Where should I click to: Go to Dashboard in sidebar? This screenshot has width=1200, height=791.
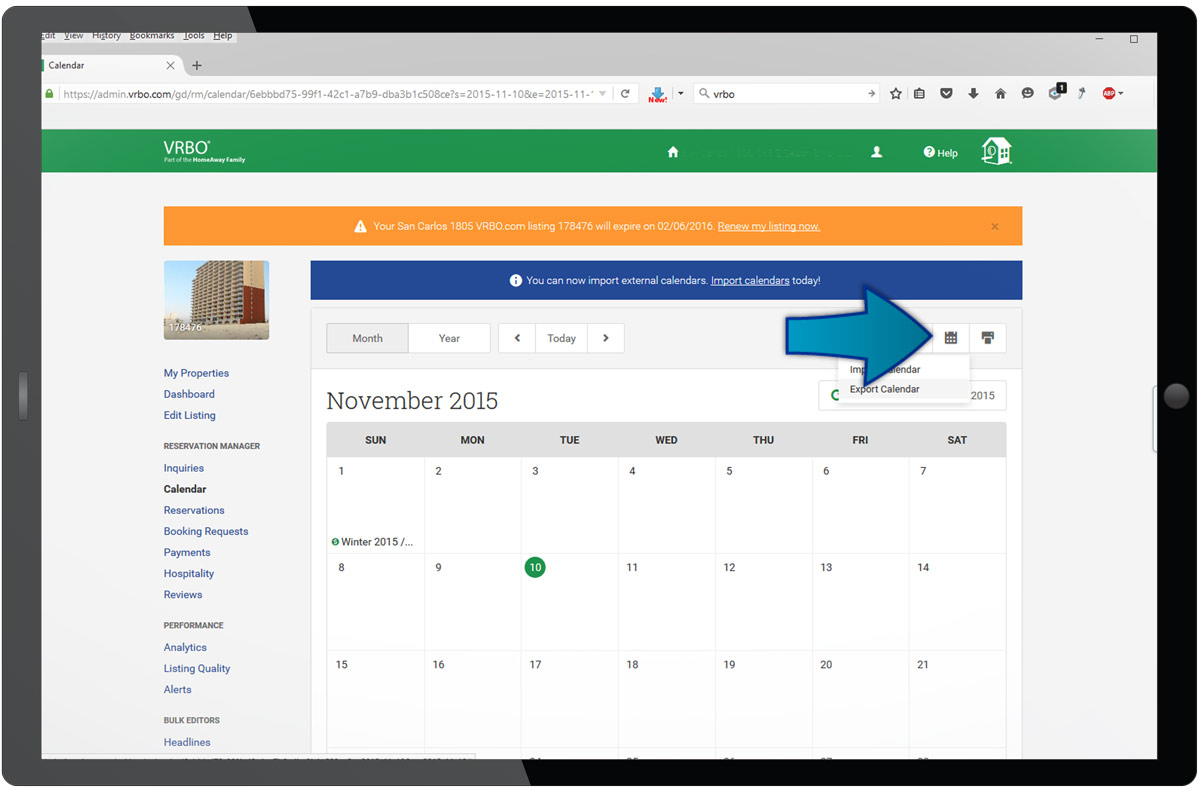[189, 394]
